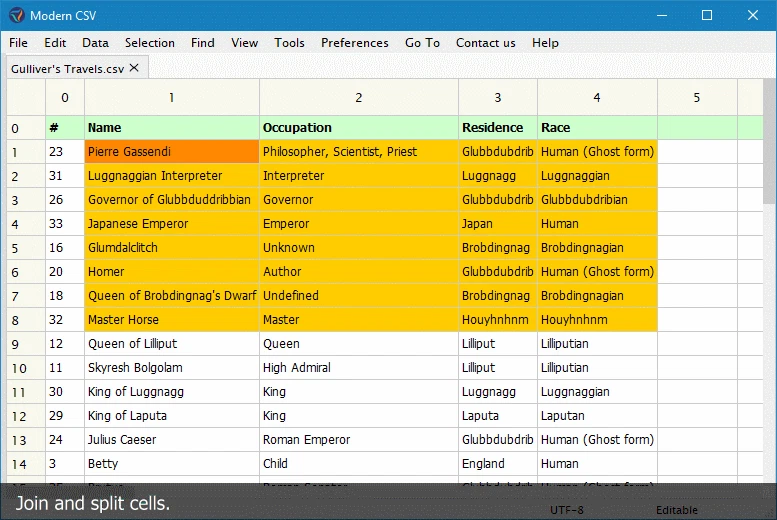
Task: Select row header 9
Action: 26,344
